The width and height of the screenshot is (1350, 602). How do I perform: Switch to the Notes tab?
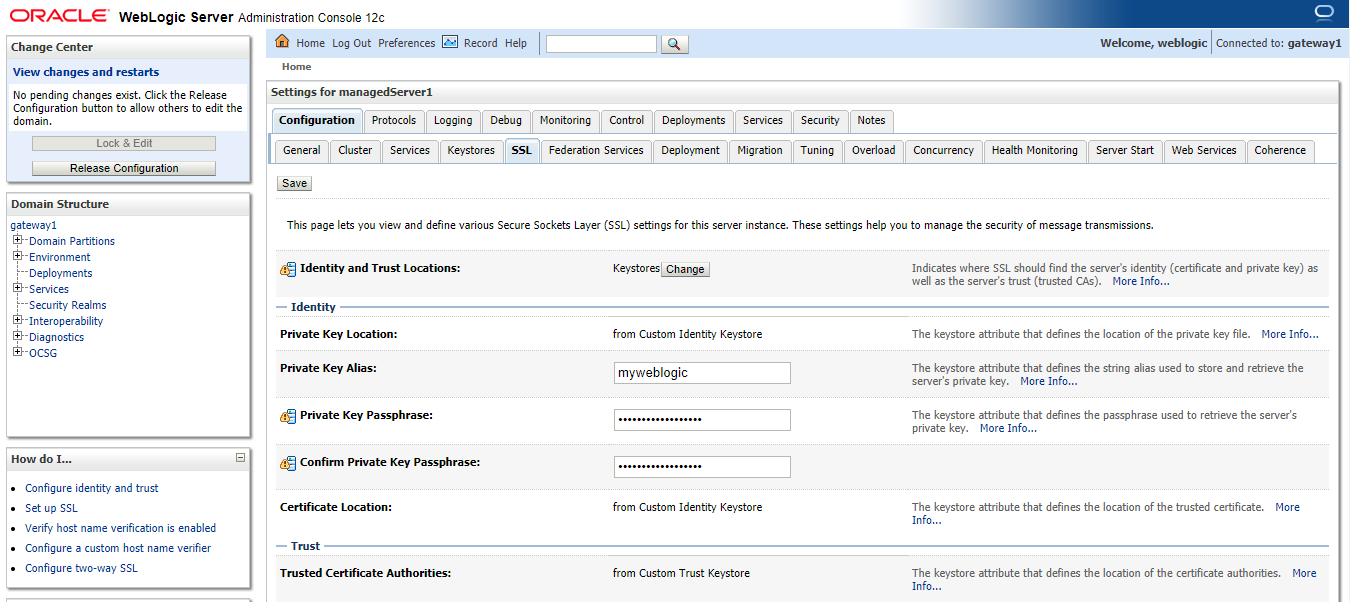pyautogui.click(x=871, y=120)
